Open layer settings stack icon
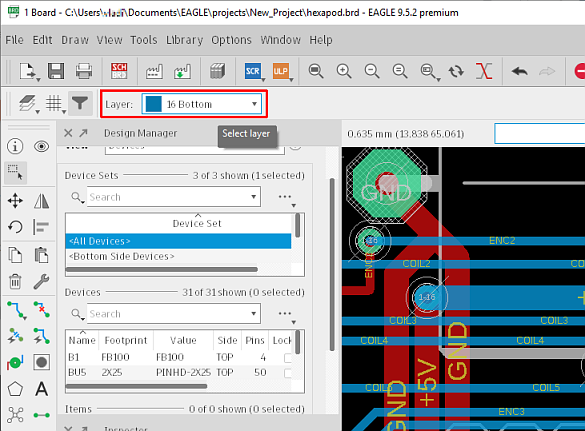The image size is (585, 431). 28,103
